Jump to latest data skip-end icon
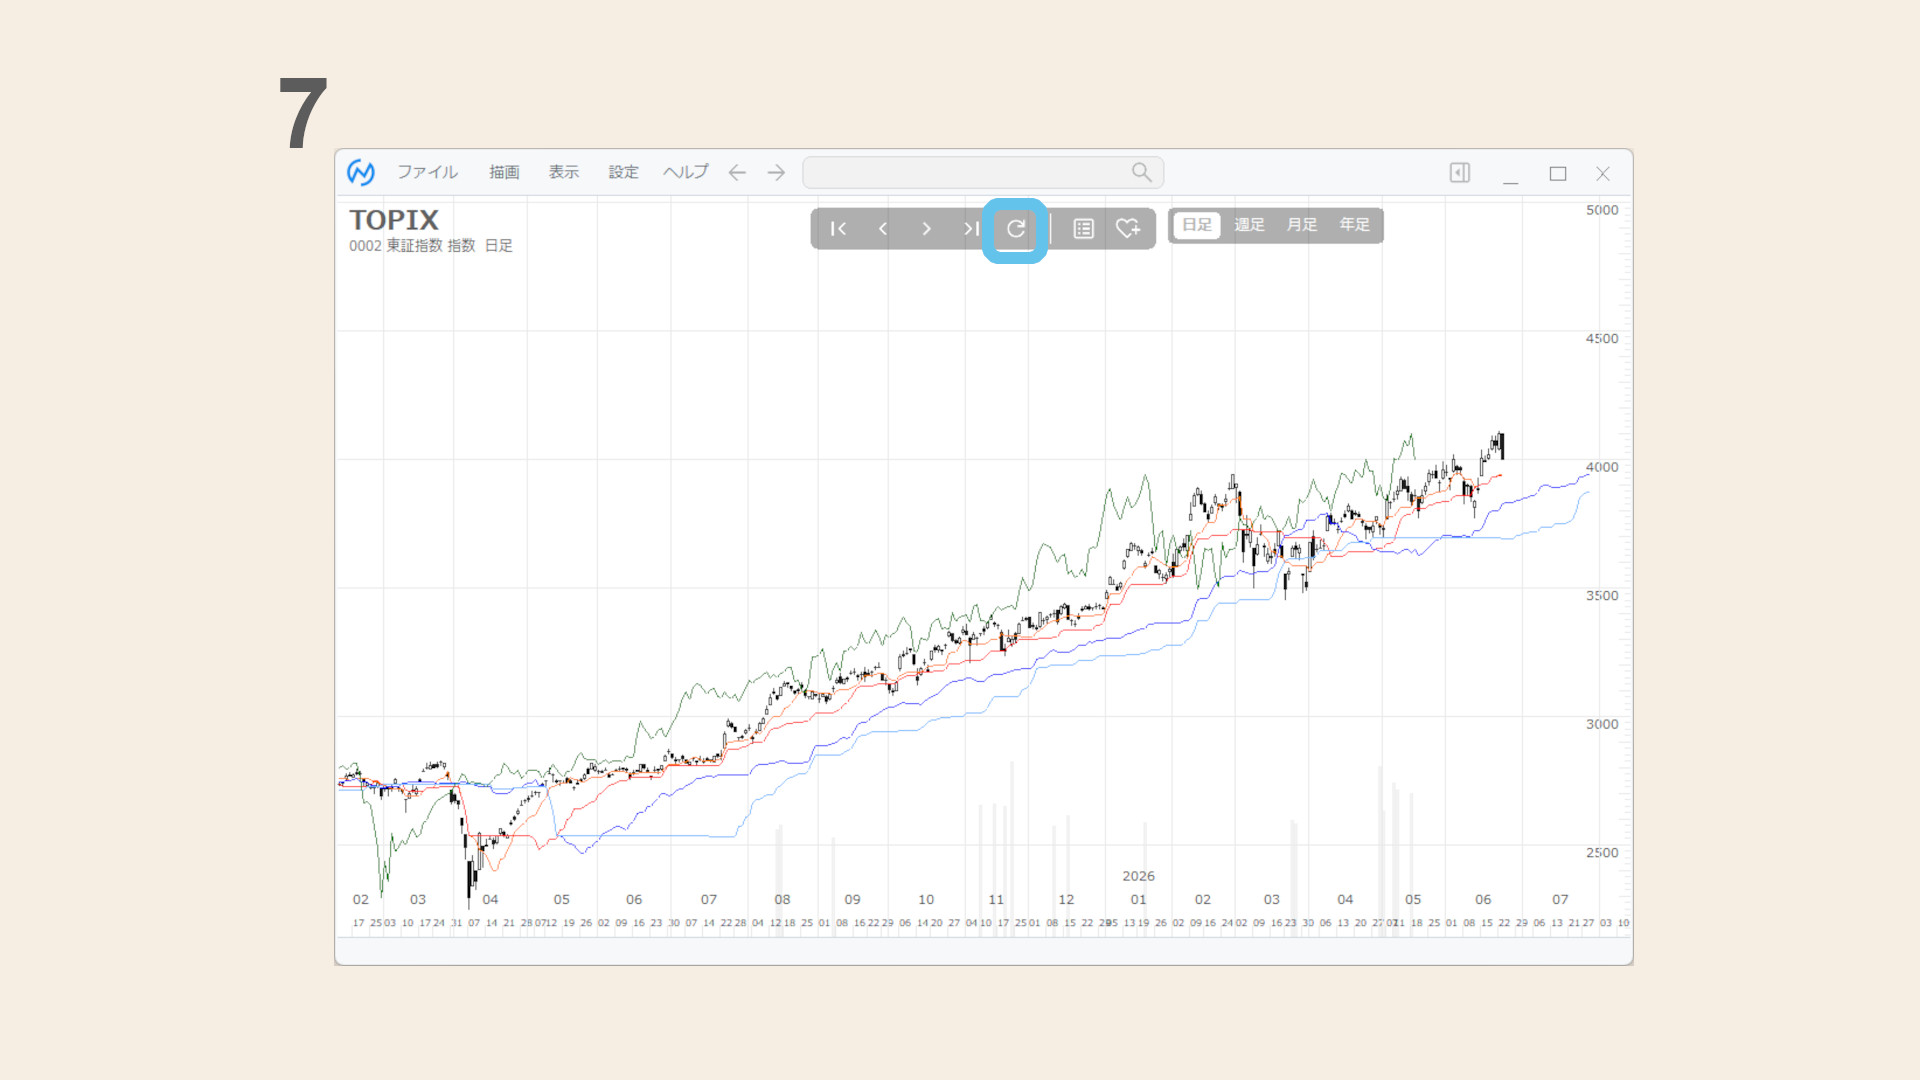 pyautogui.click(x=970, y=229)
